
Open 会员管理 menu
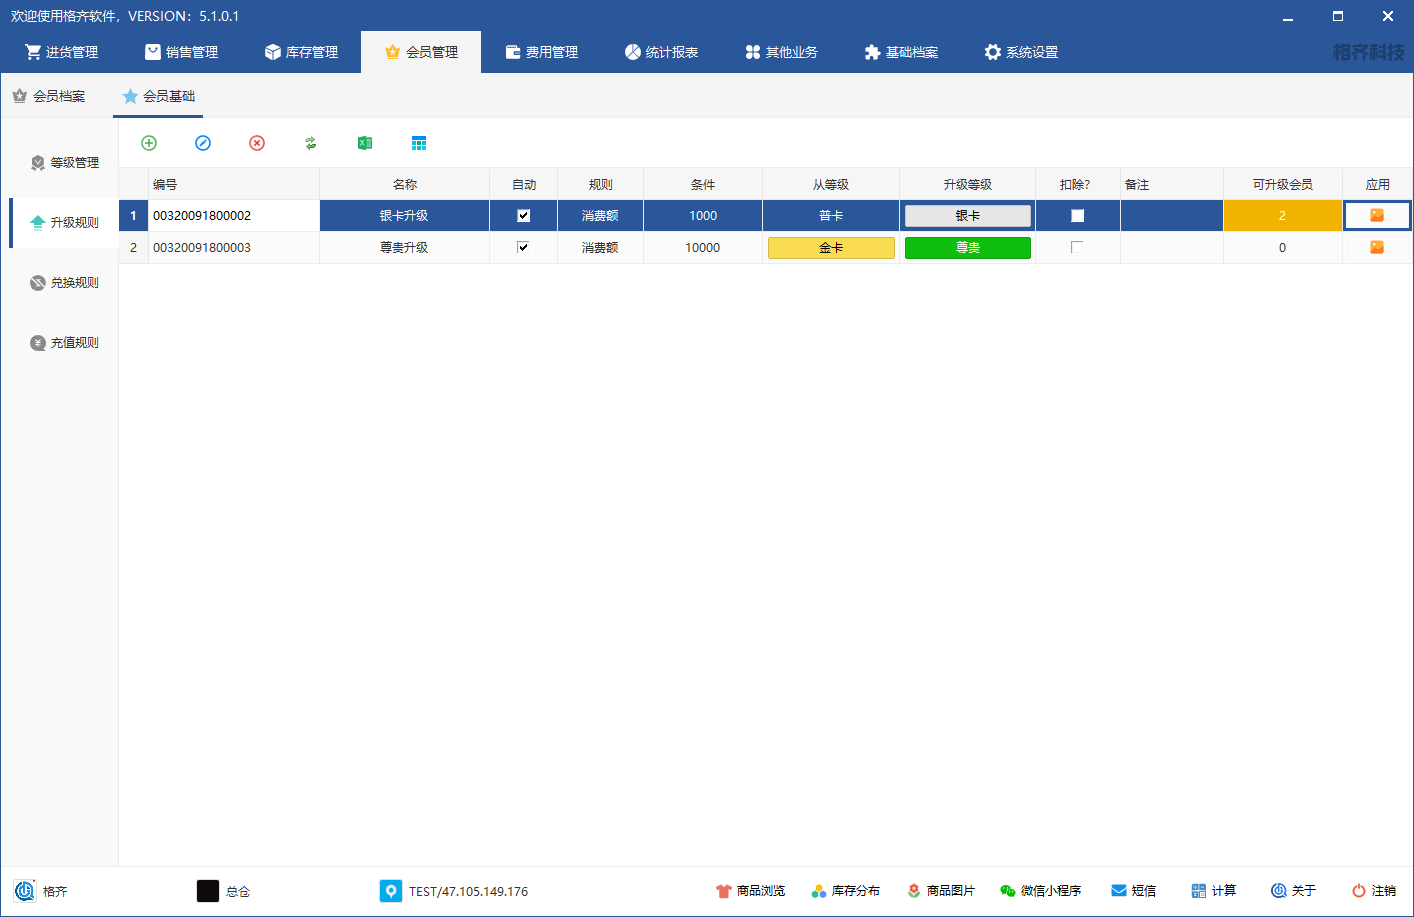421,52
